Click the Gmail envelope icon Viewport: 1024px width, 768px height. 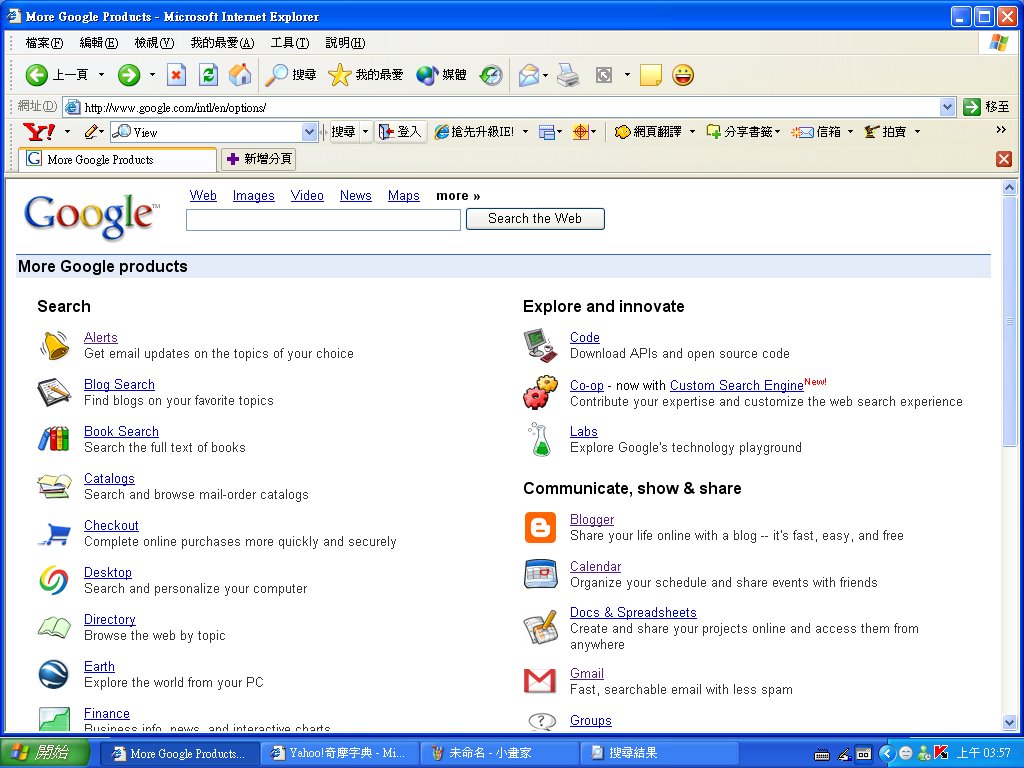tap(541, 681)
